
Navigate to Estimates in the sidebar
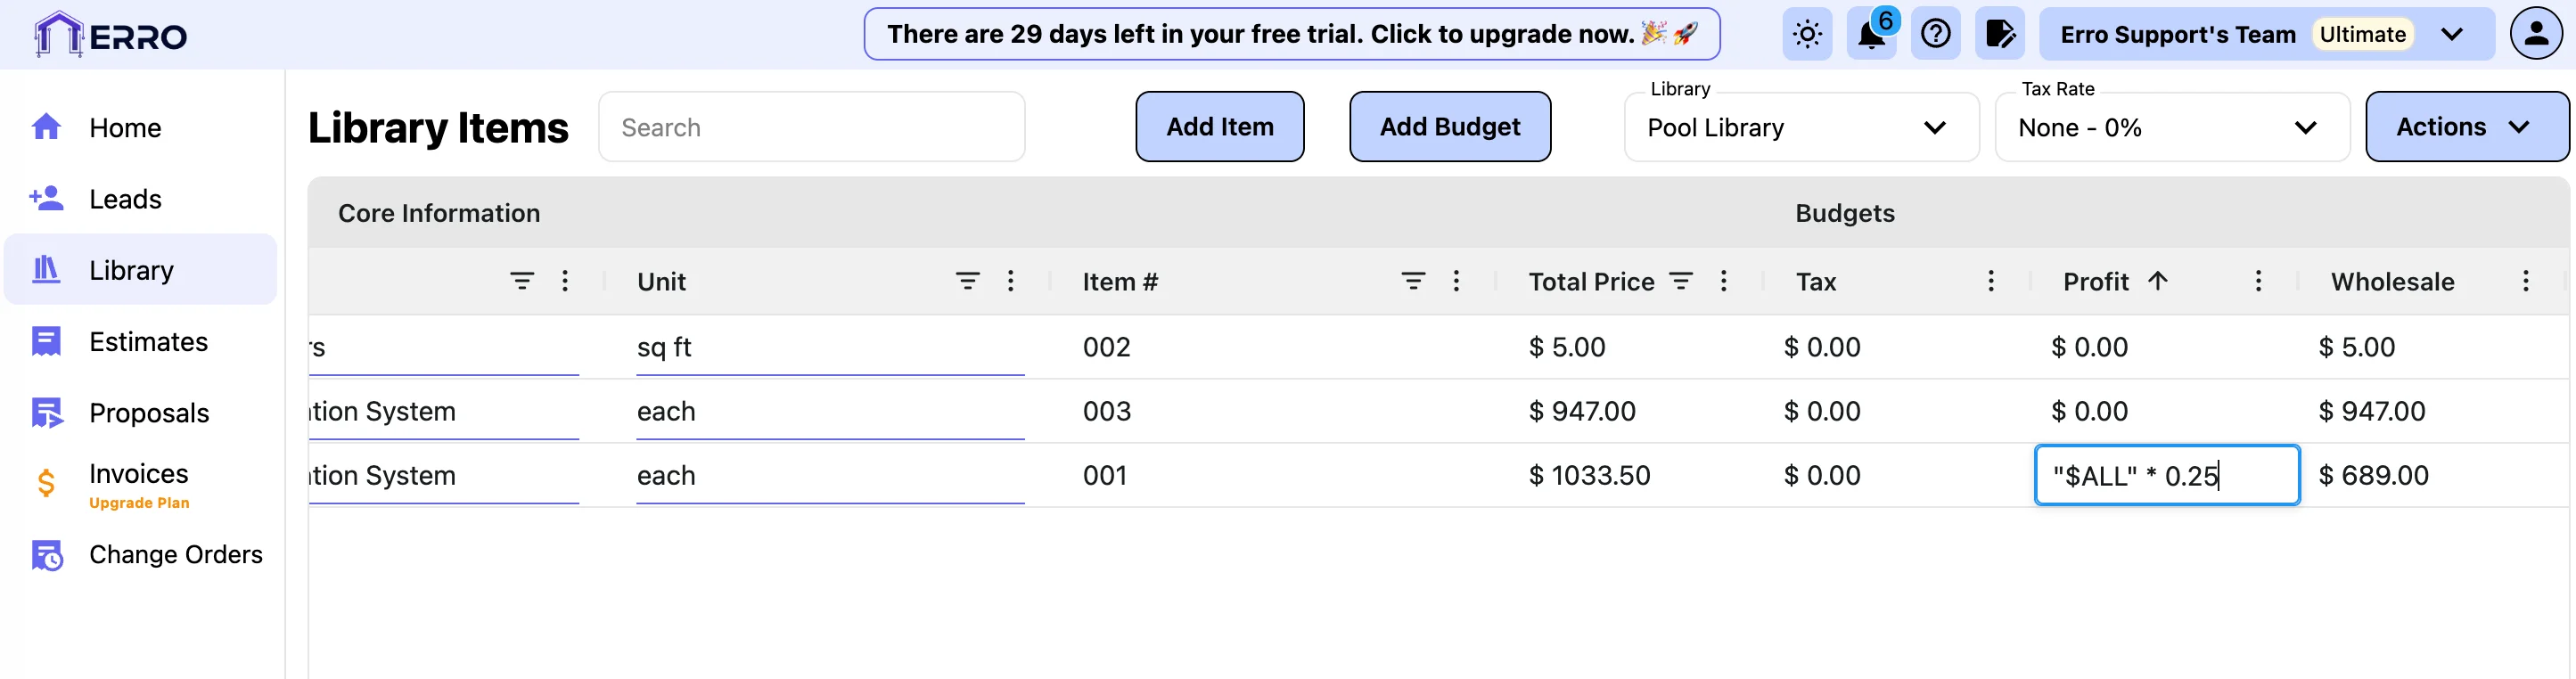click(x=148, y=341)
